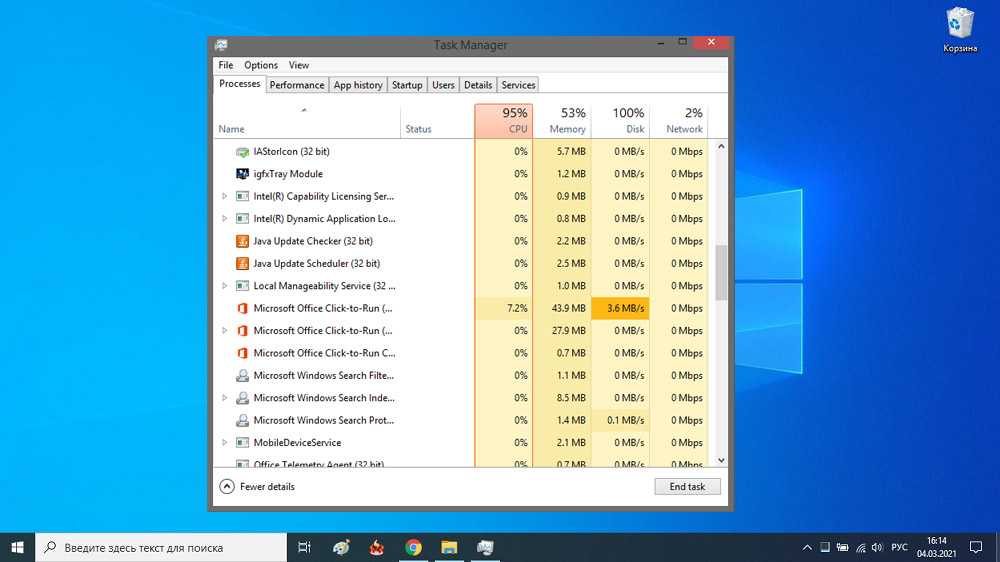
Task: Switch to the Users tab
Action: (x=443, y=85)
